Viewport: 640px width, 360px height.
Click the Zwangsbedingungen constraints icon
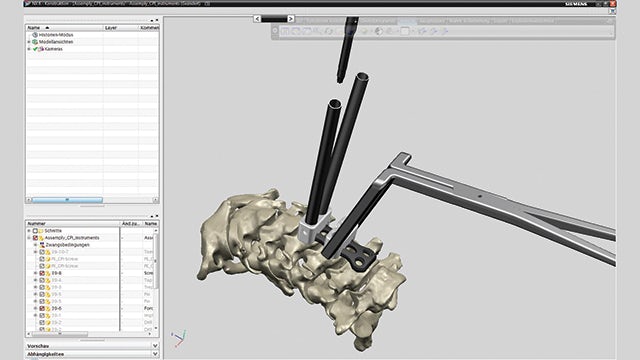pyautogui.click(x=42, y=245)
